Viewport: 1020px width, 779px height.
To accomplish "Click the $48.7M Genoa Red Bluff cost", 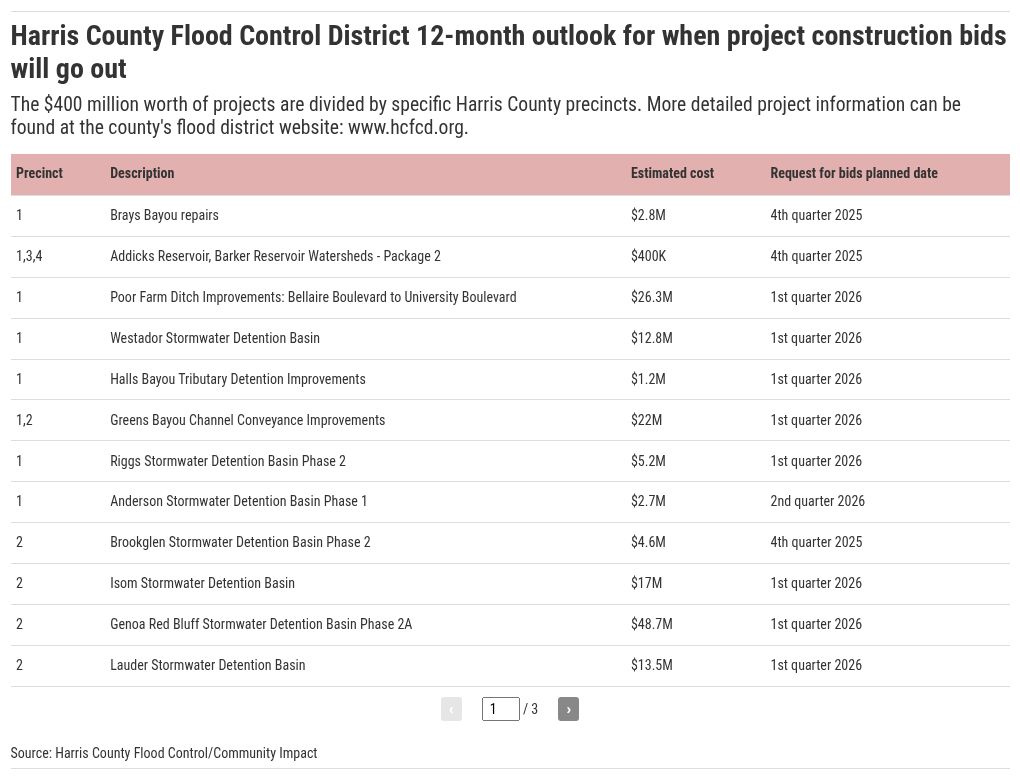I will click(x=651, y=624).
